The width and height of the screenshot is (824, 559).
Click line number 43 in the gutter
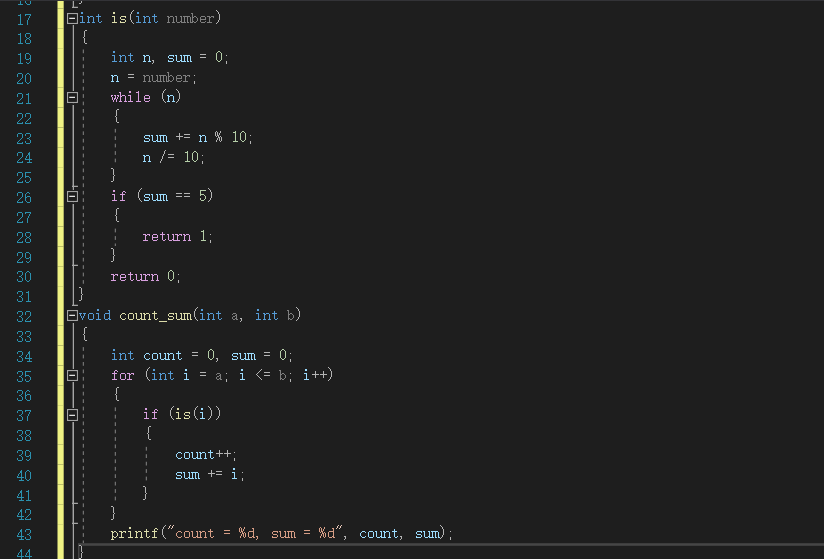click(x=24, y=535)
